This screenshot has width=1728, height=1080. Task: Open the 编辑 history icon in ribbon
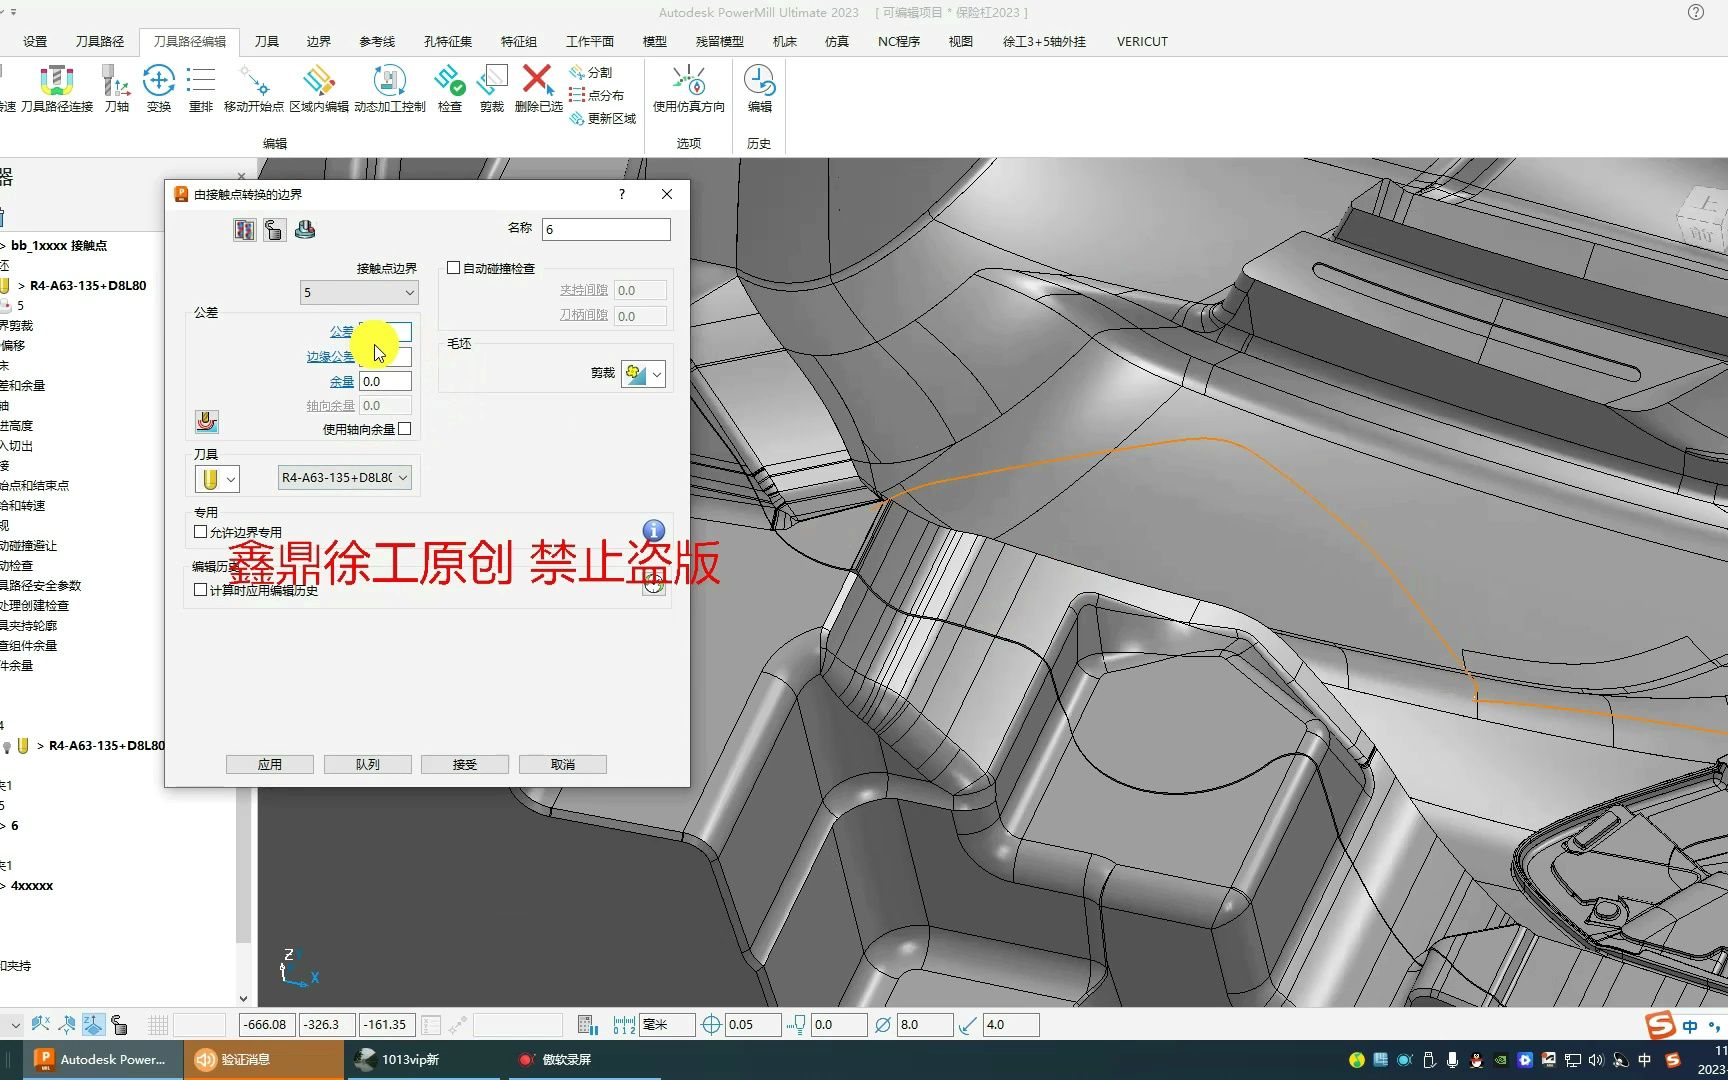tap(759, 88)
